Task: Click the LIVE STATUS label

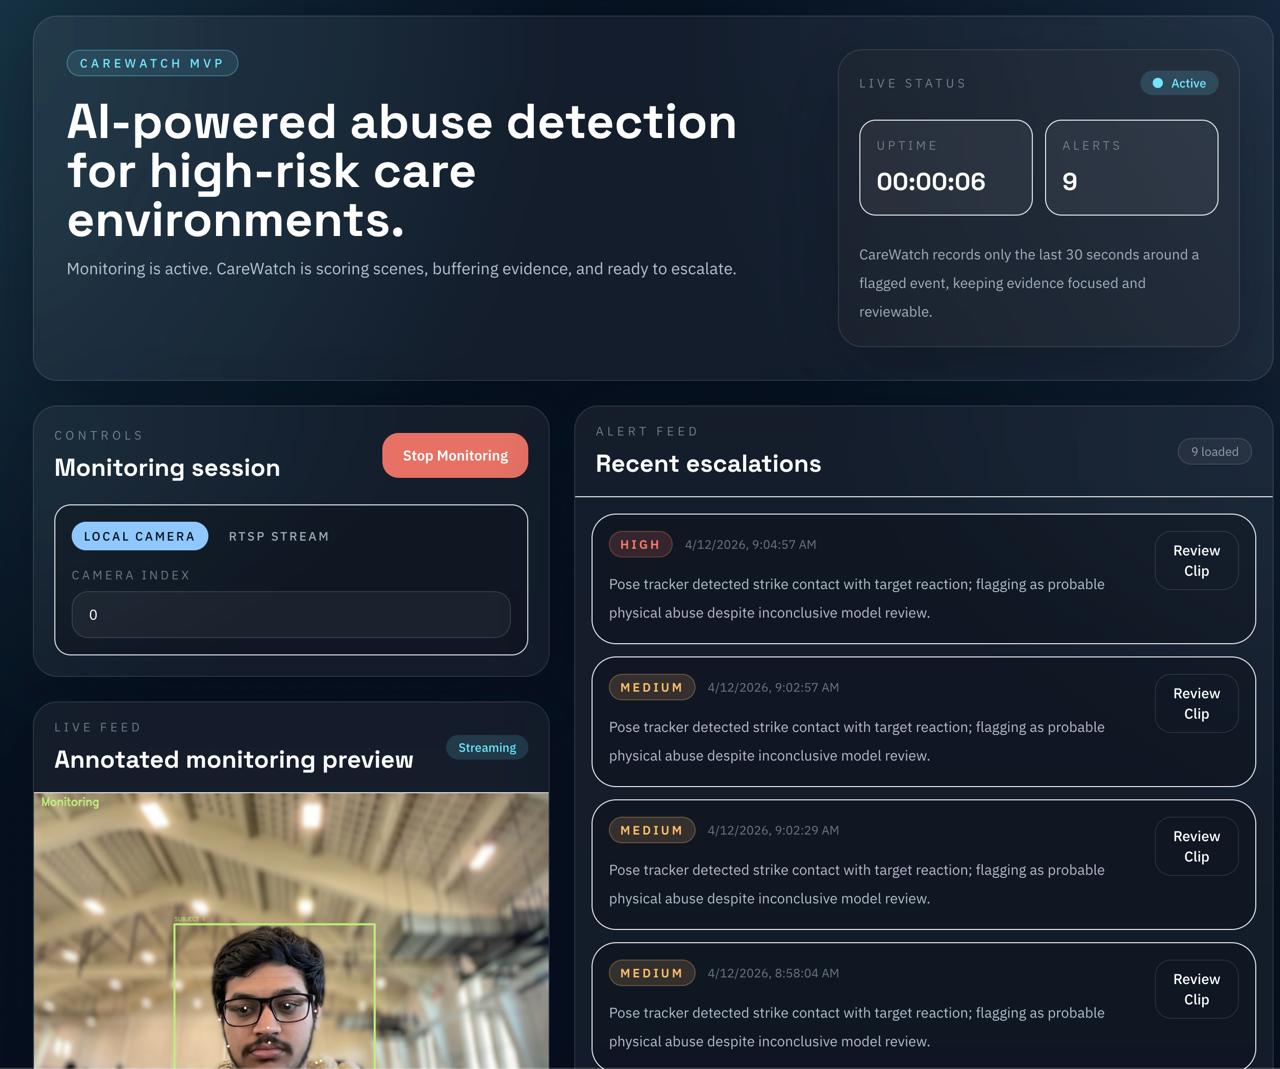Action: point(913,83)
